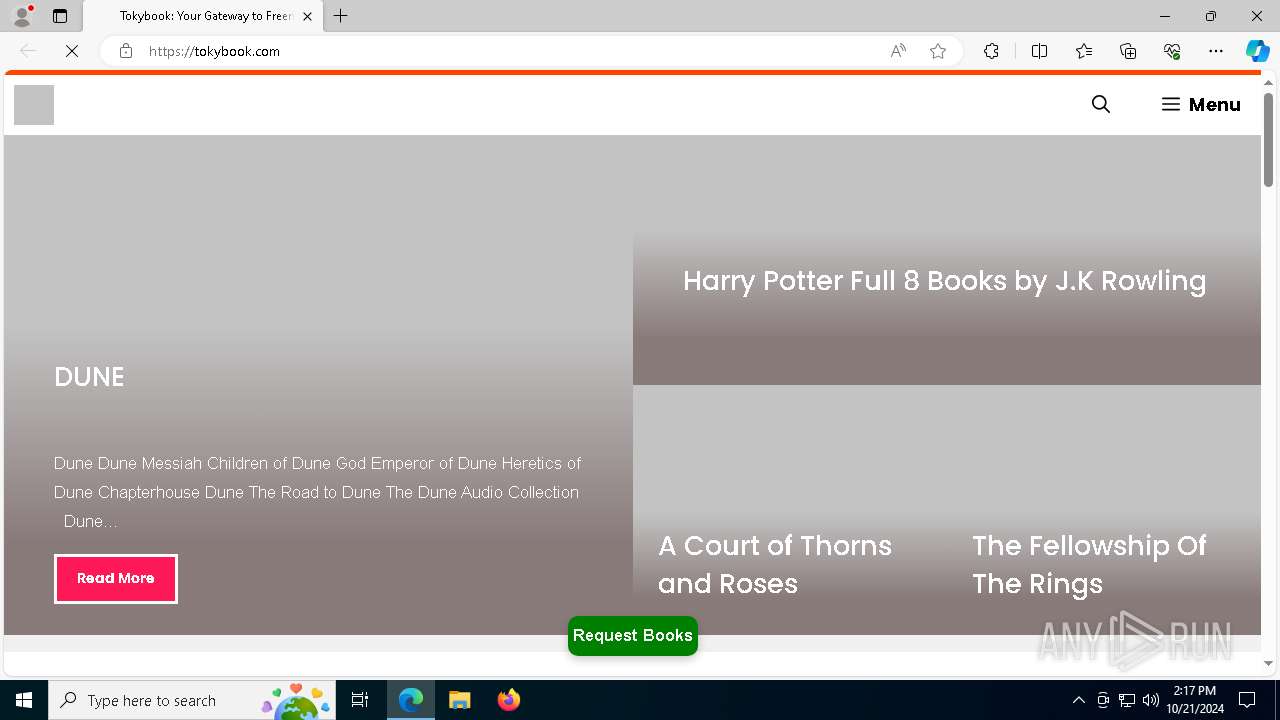Open Settings and more menu
This screenshot has width=1280, height=720.
(x=1216, y=51)
